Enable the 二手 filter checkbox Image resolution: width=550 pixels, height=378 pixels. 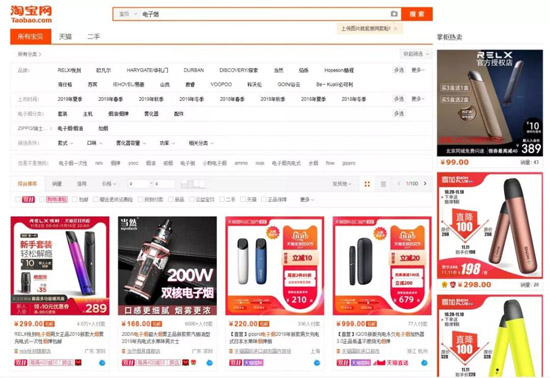tap(222, 199)
